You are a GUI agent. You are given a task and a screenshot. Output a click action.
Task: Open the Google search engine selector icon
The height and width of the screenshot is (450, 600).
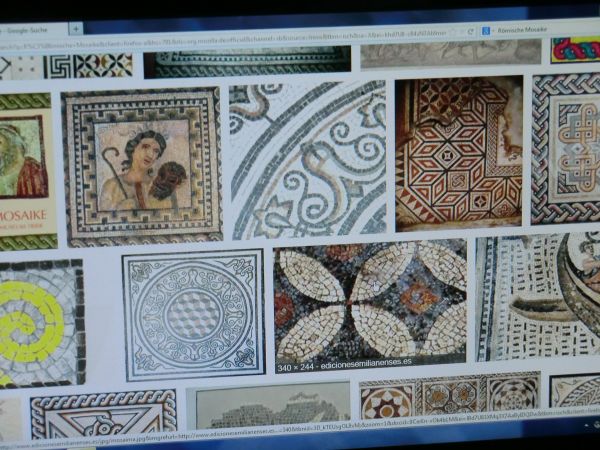(486, 31)
